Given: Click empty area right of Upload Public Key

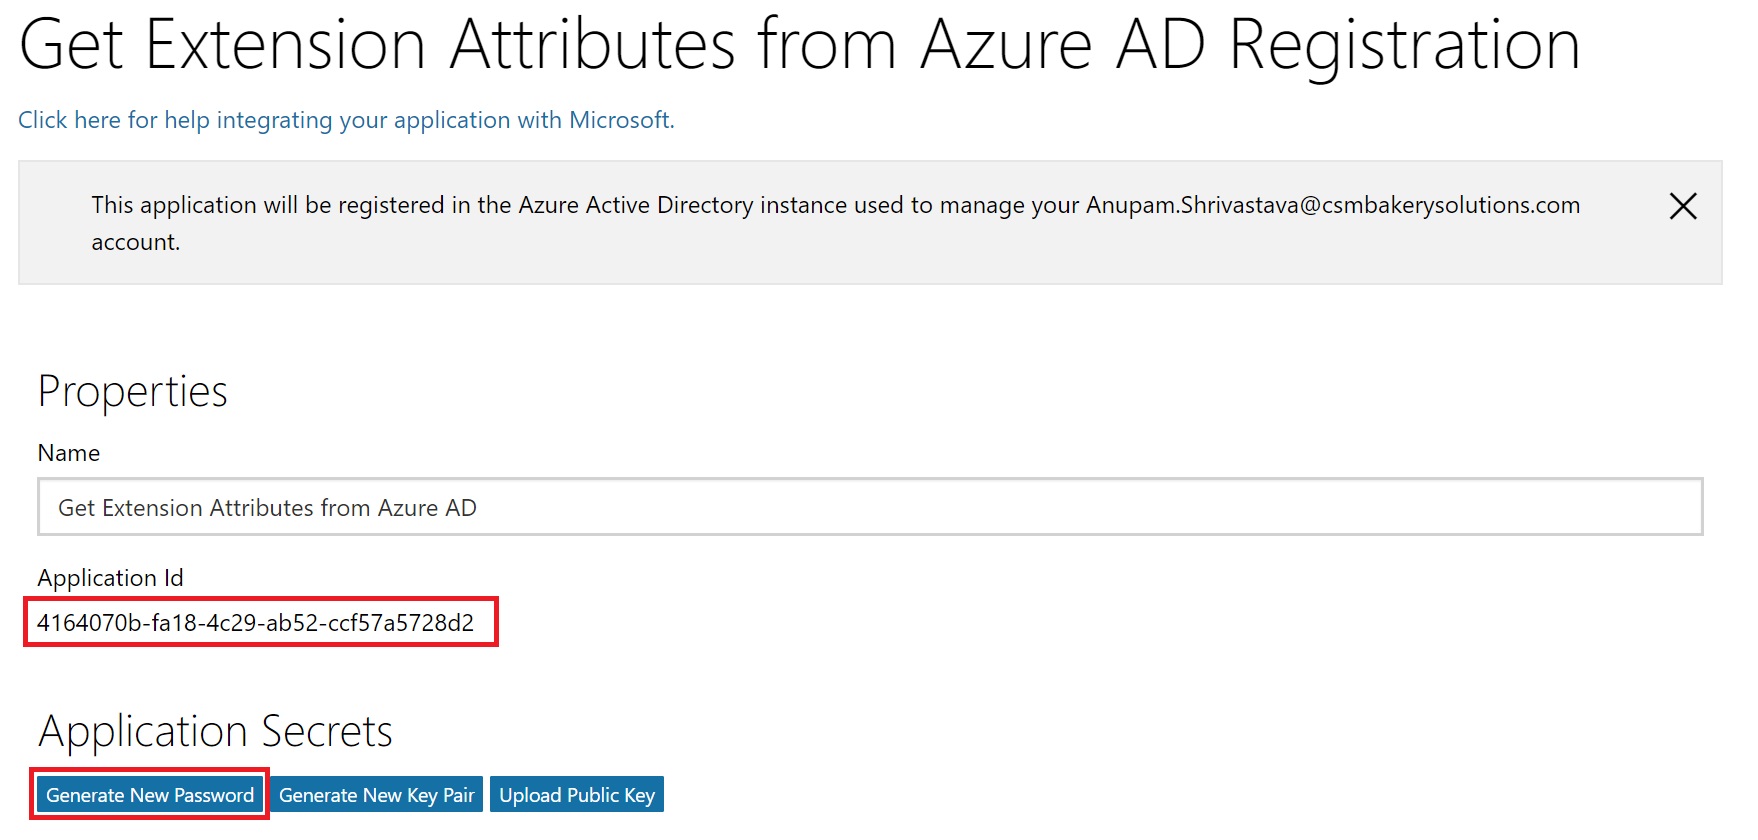Looking at the screenshot, I should pyautogui.click(x=1200, y=795).
